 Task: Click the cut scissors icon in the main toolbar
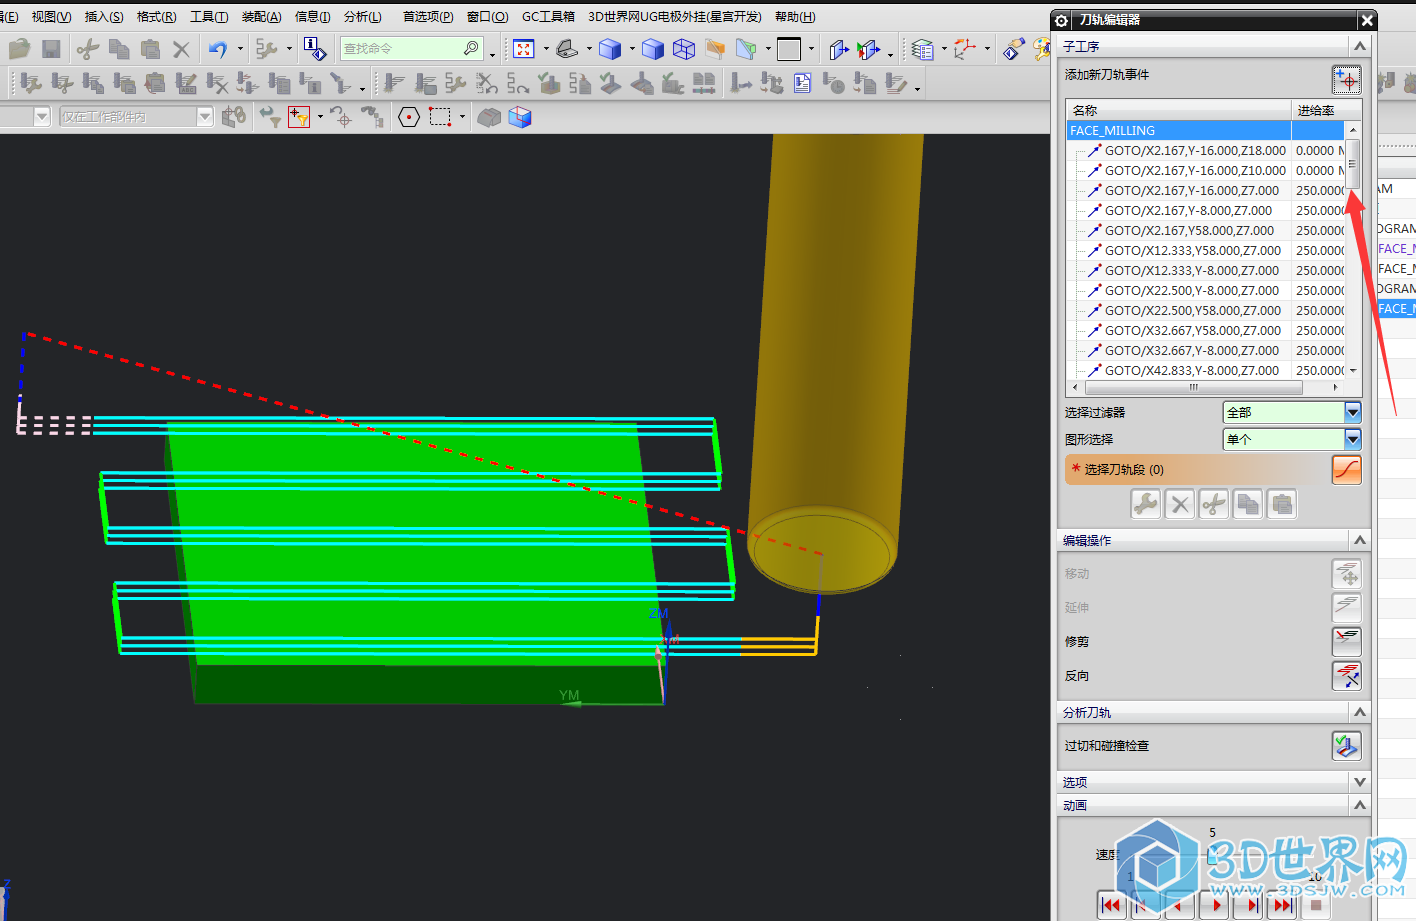click(x=88, y=48)
